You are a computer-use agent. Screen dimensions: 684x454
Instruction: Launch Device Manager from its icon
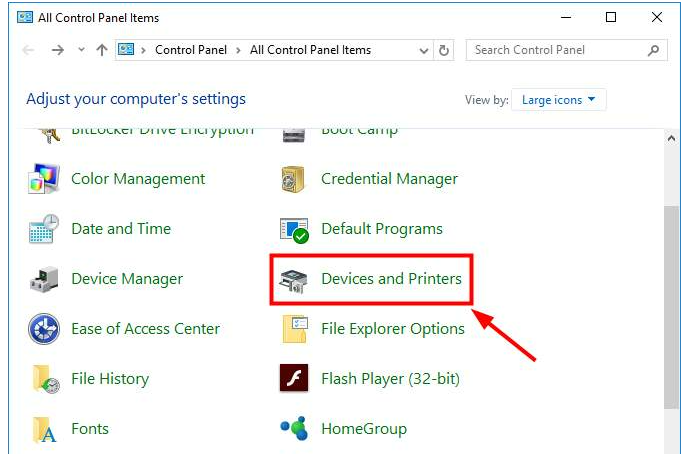coord(45,280)
